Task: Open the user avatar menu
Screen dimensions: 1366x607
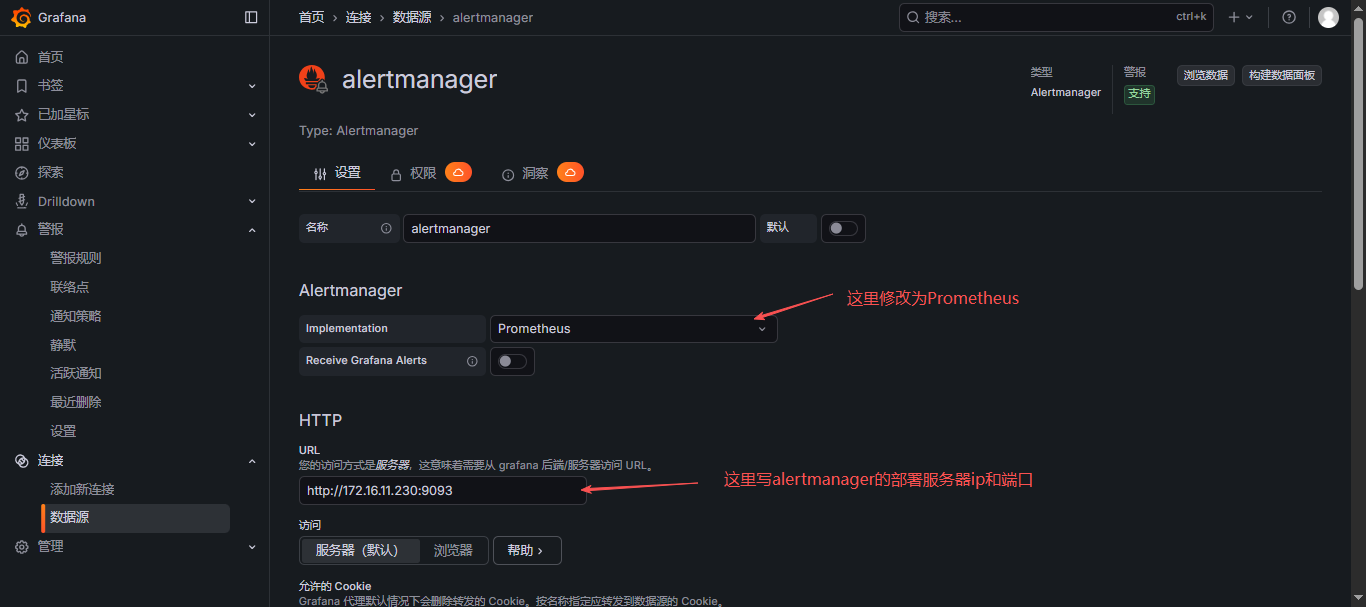Action: (x=1328, y=17)
